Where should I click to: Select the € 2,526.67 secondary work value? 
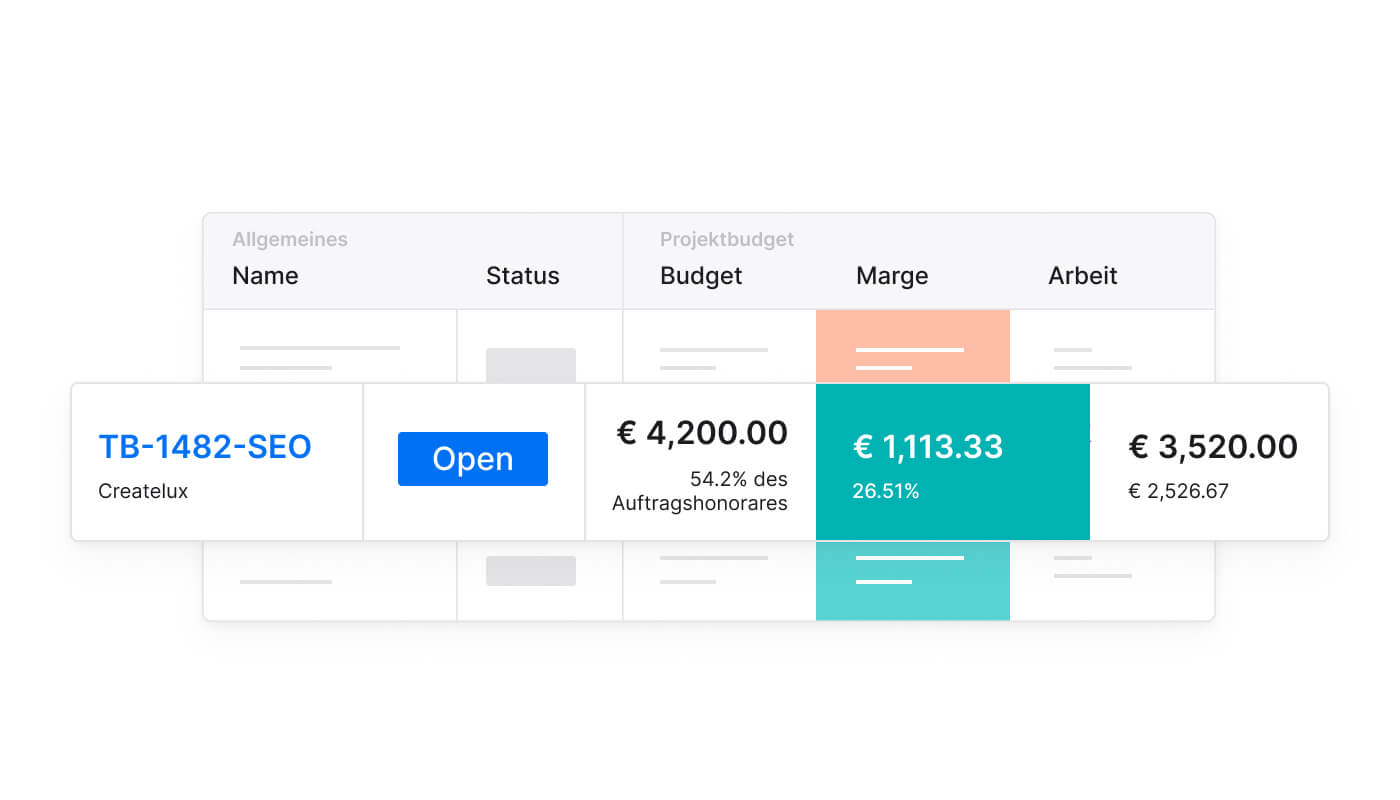click(1178, 492)
